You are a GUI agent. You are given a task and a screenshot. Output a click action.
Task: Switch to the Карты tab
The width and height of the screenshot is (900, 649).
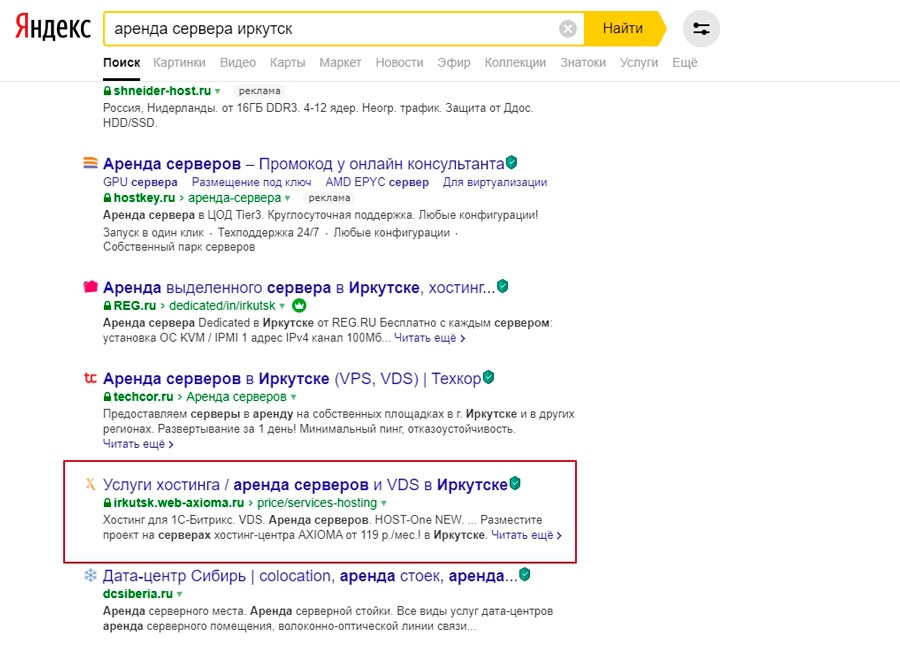click(x=288, y=63)
